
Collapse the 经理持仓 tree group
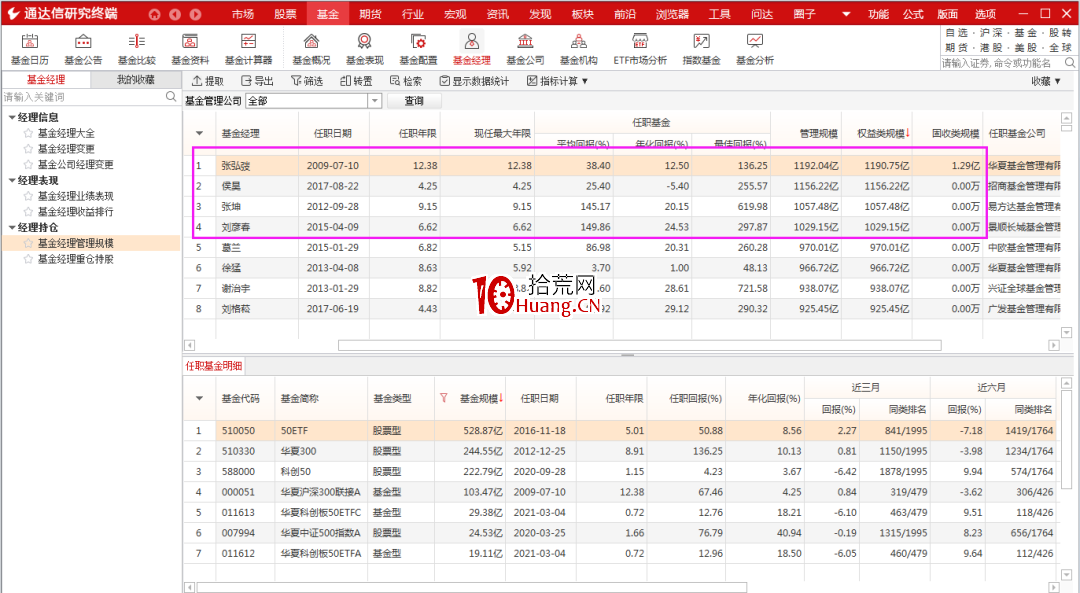tap(12, 227)
